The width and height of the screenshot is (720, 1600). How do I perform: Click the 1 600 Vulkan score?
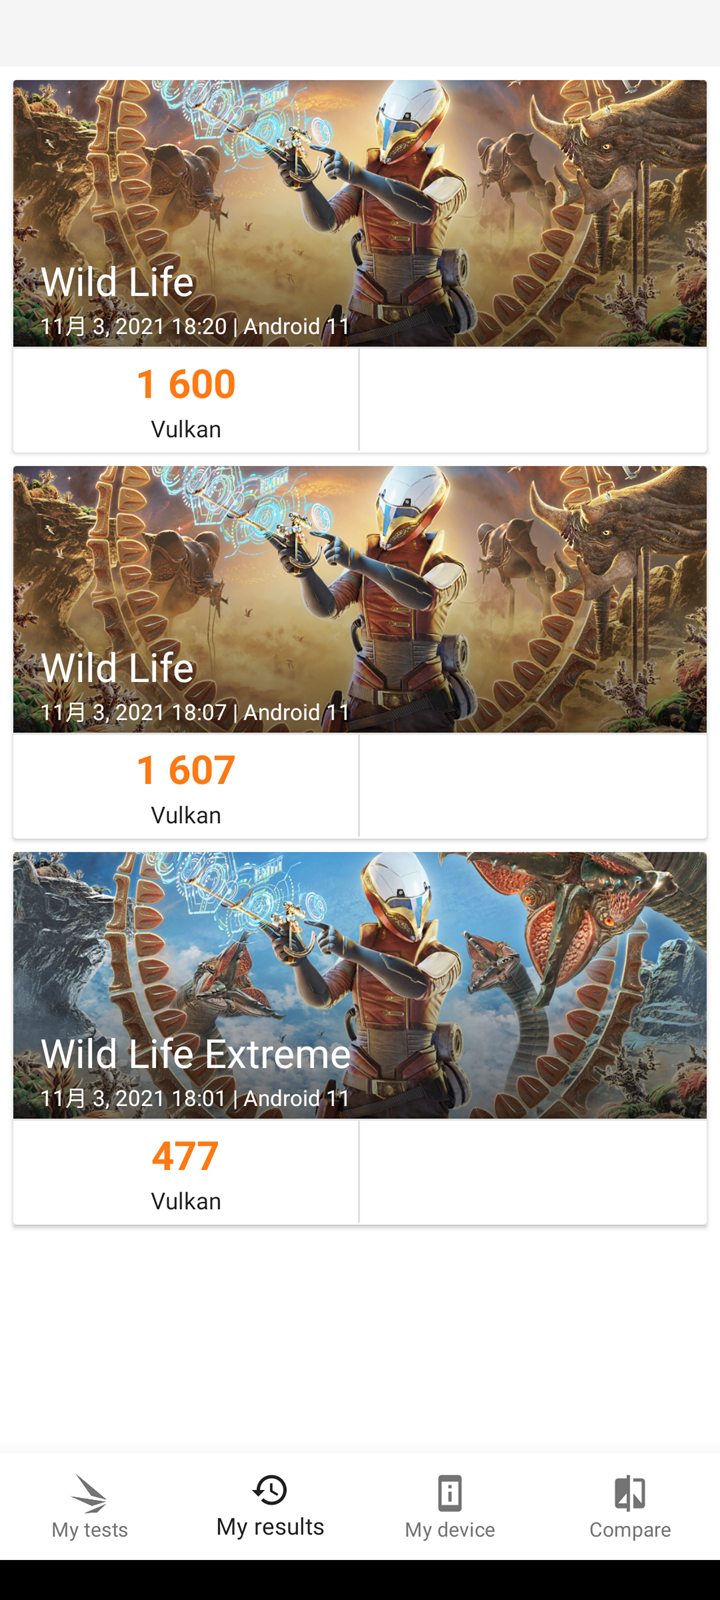click(186, 385)
